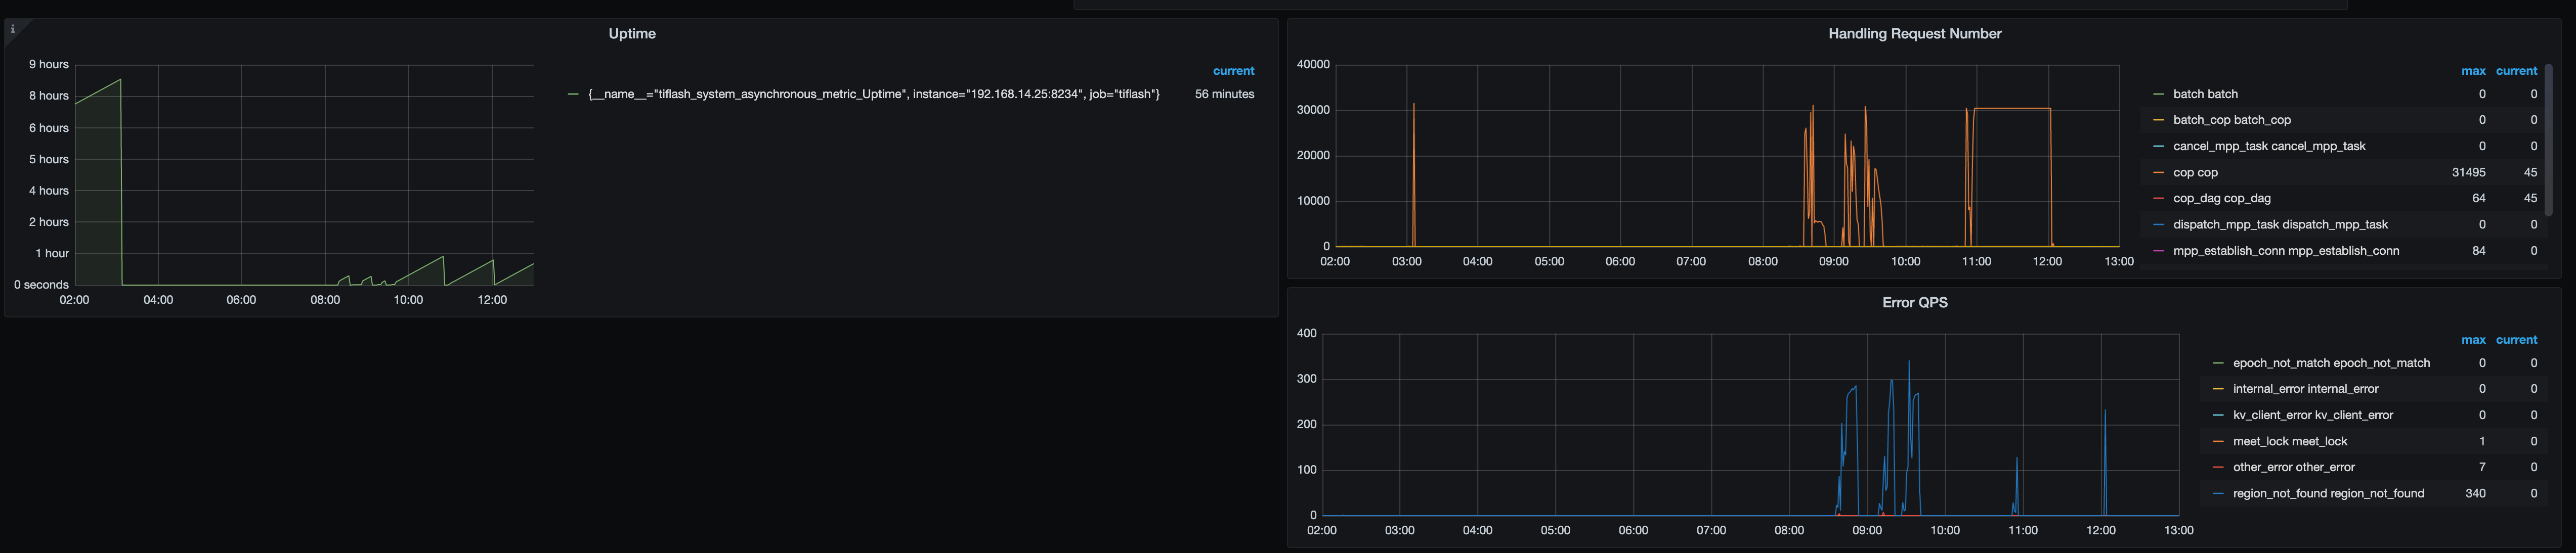The image size is (2576, 553).
Task: Sort Handling Request Number legend by current
Action: coord(2516,71)
